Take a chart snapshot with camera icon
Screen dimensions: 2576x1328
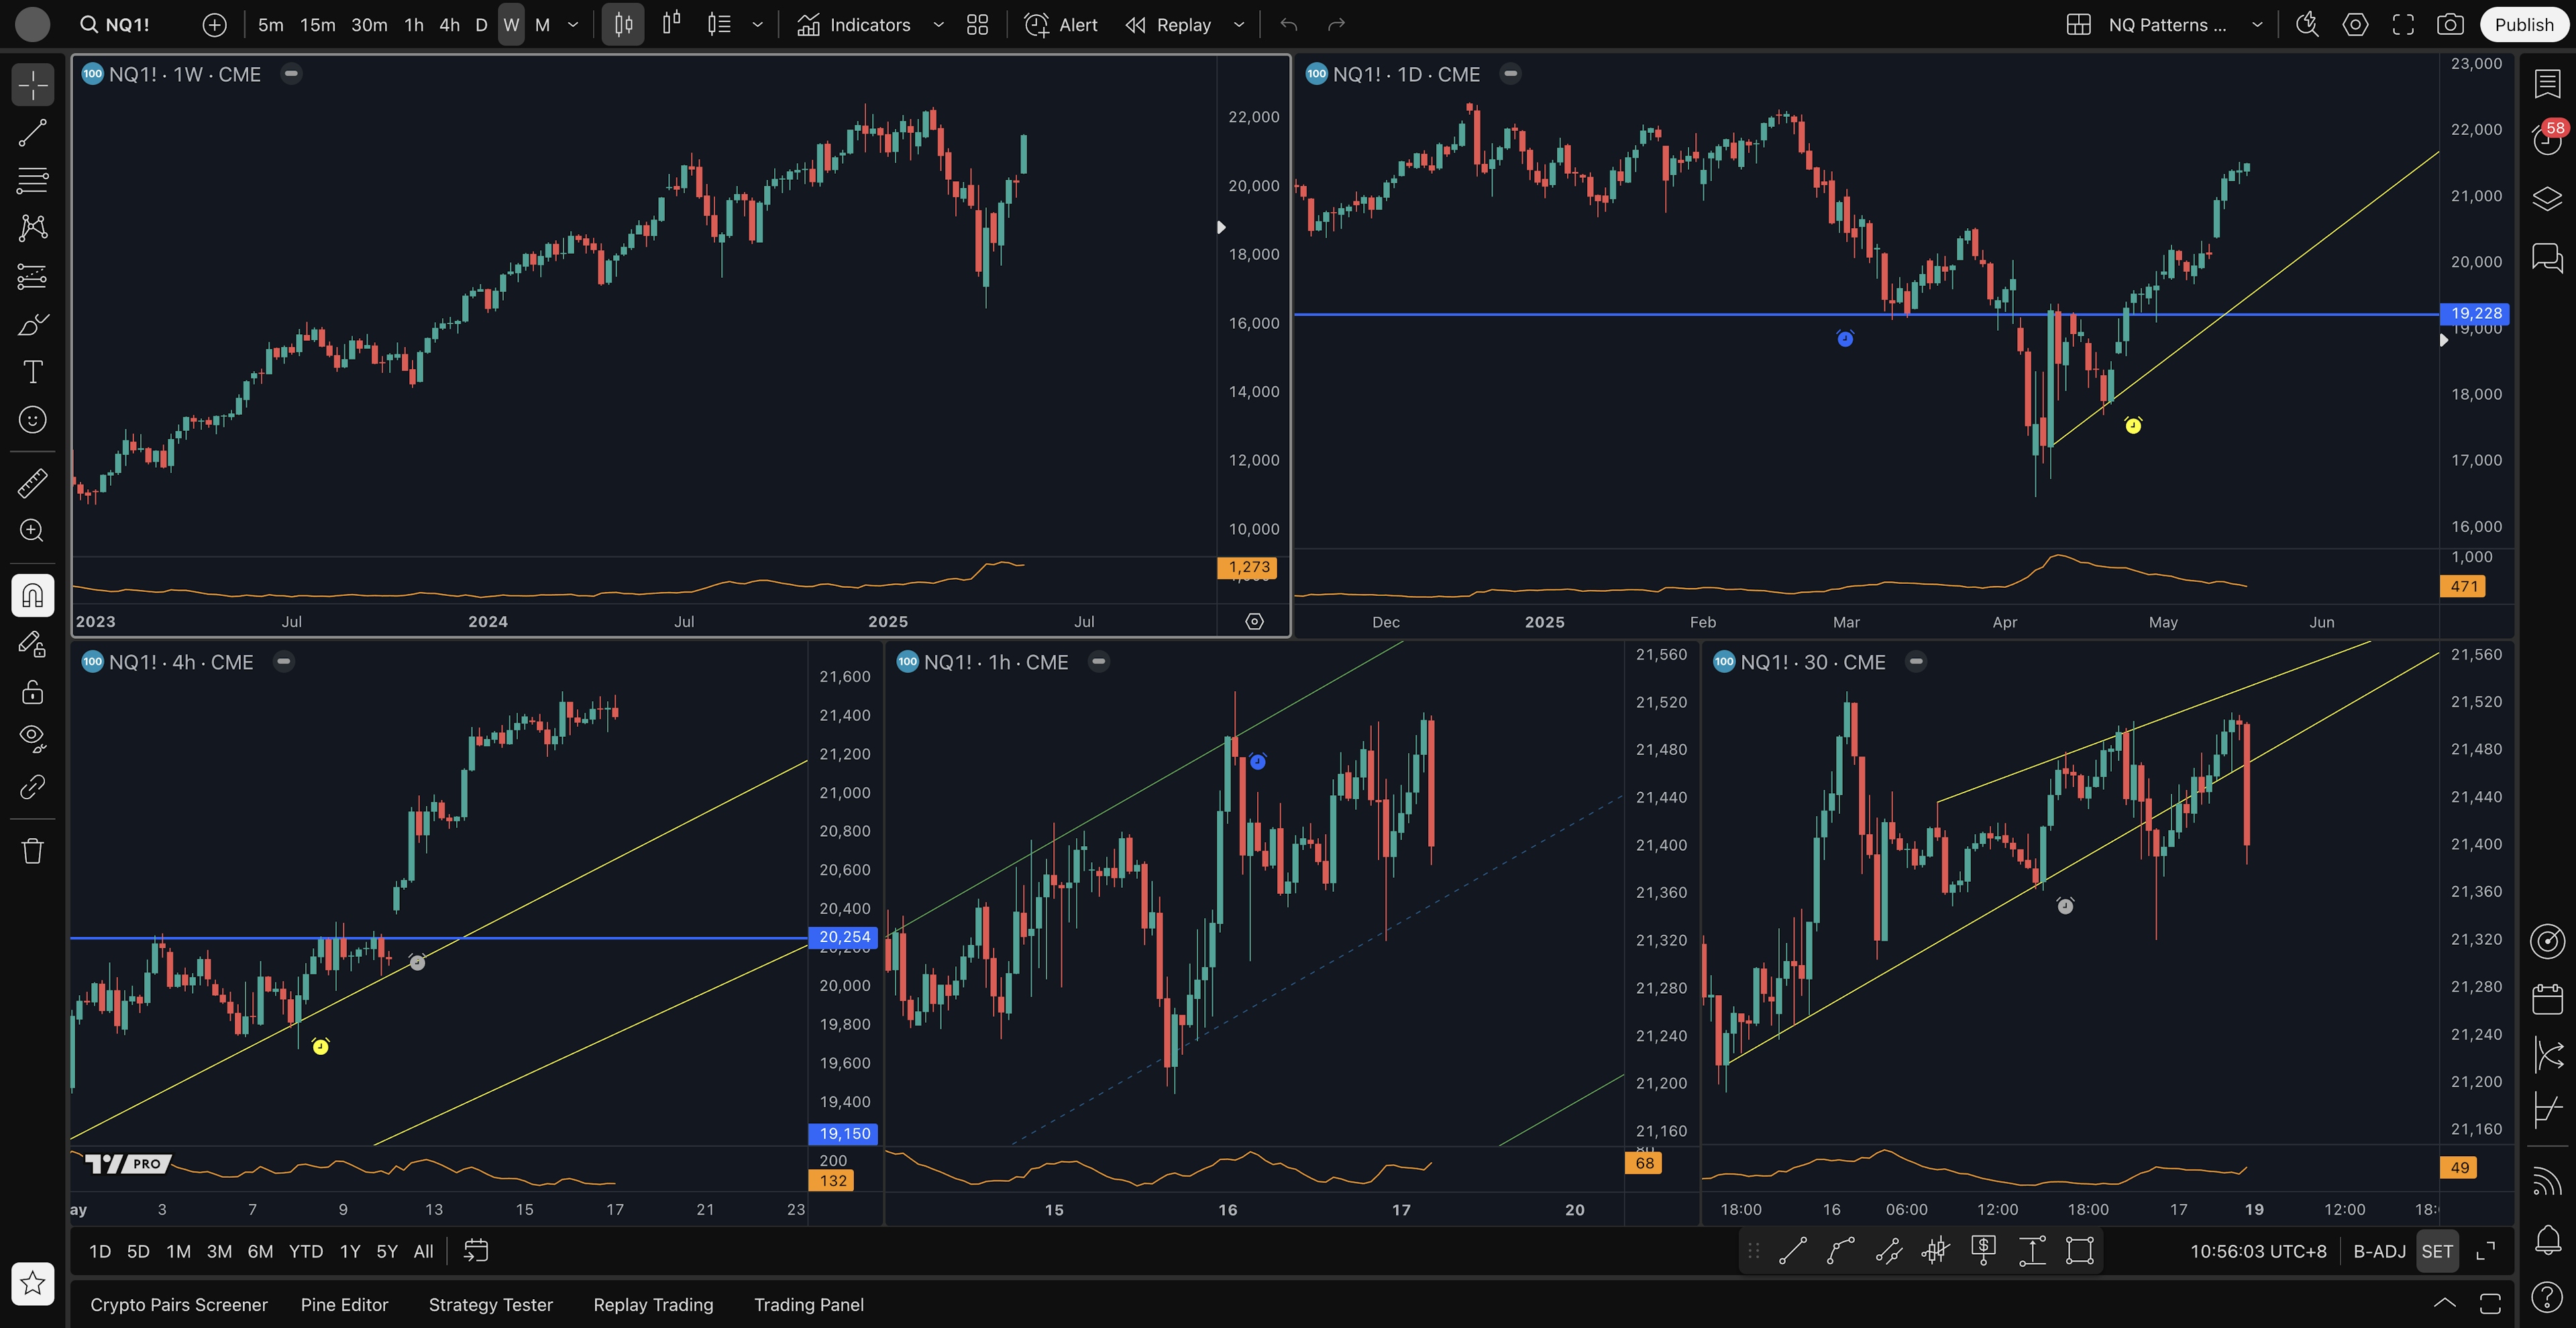pos(2450,25)
